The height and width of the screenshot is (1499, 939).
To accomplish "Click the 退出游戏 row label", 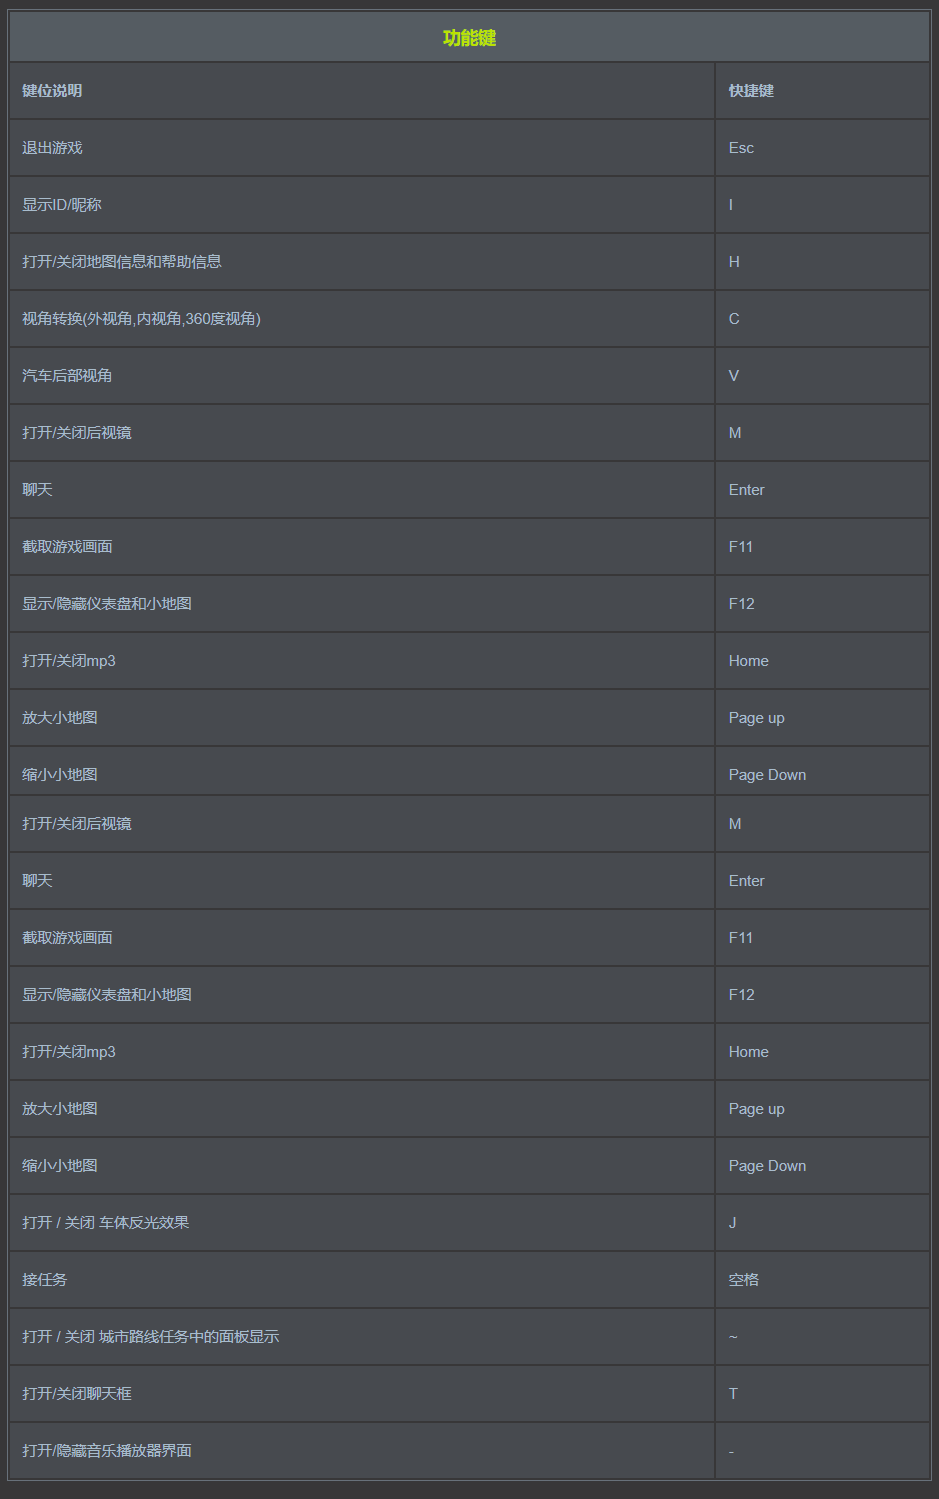I will (52, 148).
